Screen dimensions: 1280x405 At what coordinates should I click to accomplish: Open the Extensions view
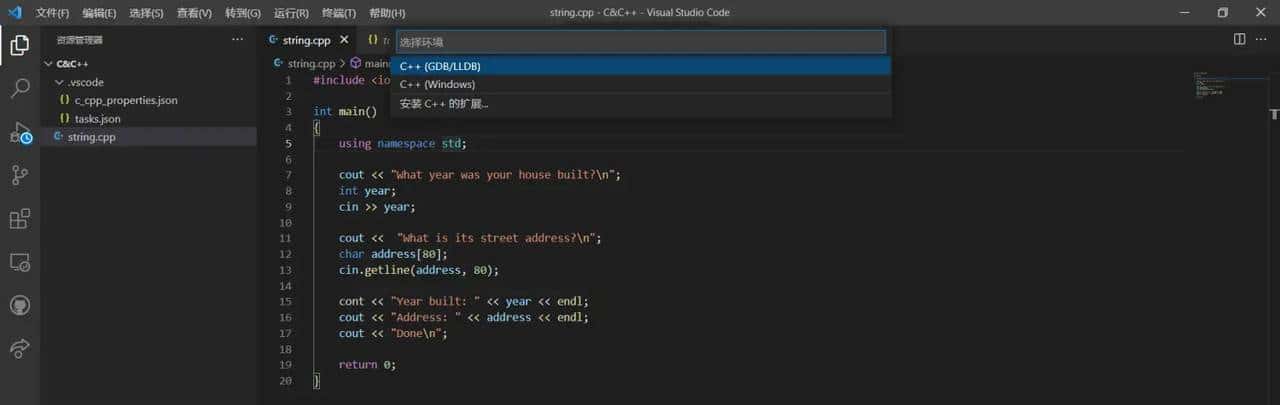coord(19,219)
